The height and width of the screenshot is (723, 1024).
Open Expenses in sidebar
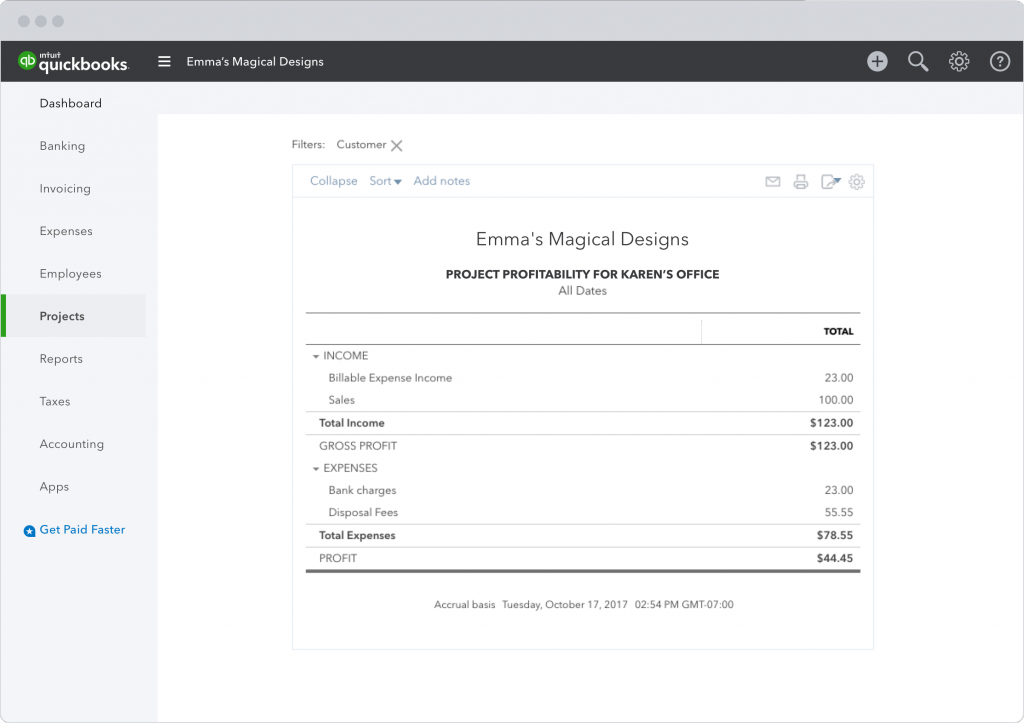tap(66, 231)
